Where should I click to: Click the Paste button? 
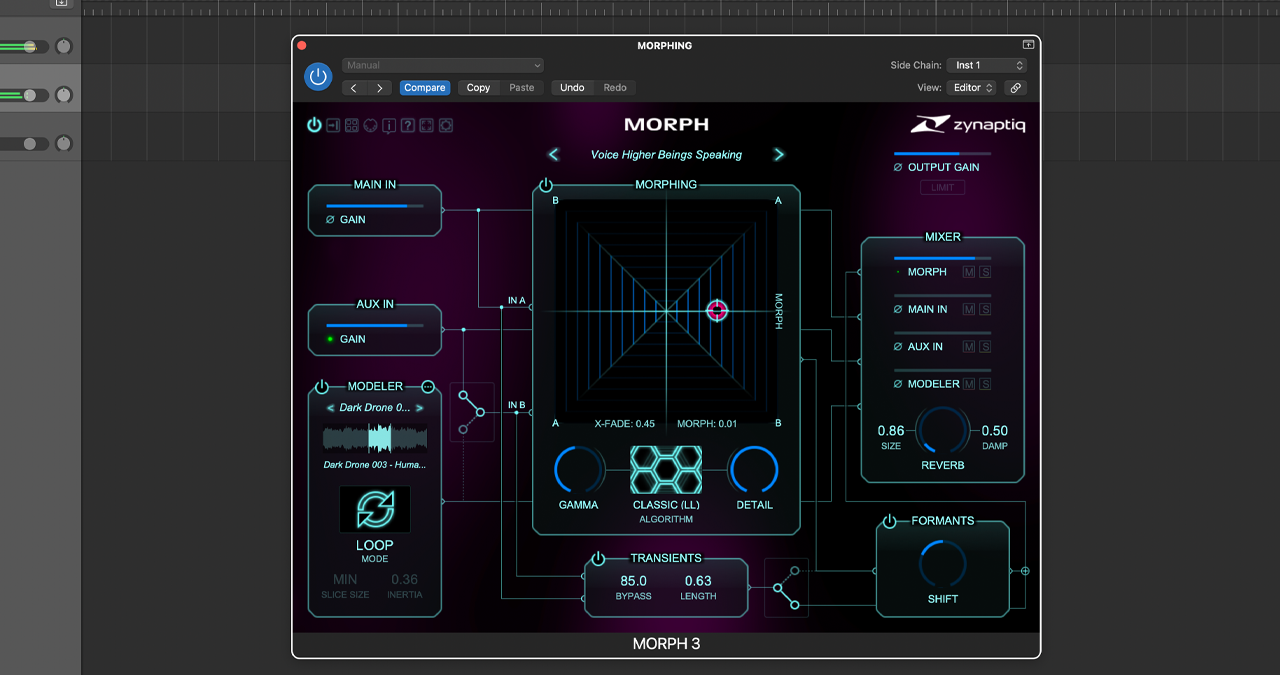tap(521, 88)
